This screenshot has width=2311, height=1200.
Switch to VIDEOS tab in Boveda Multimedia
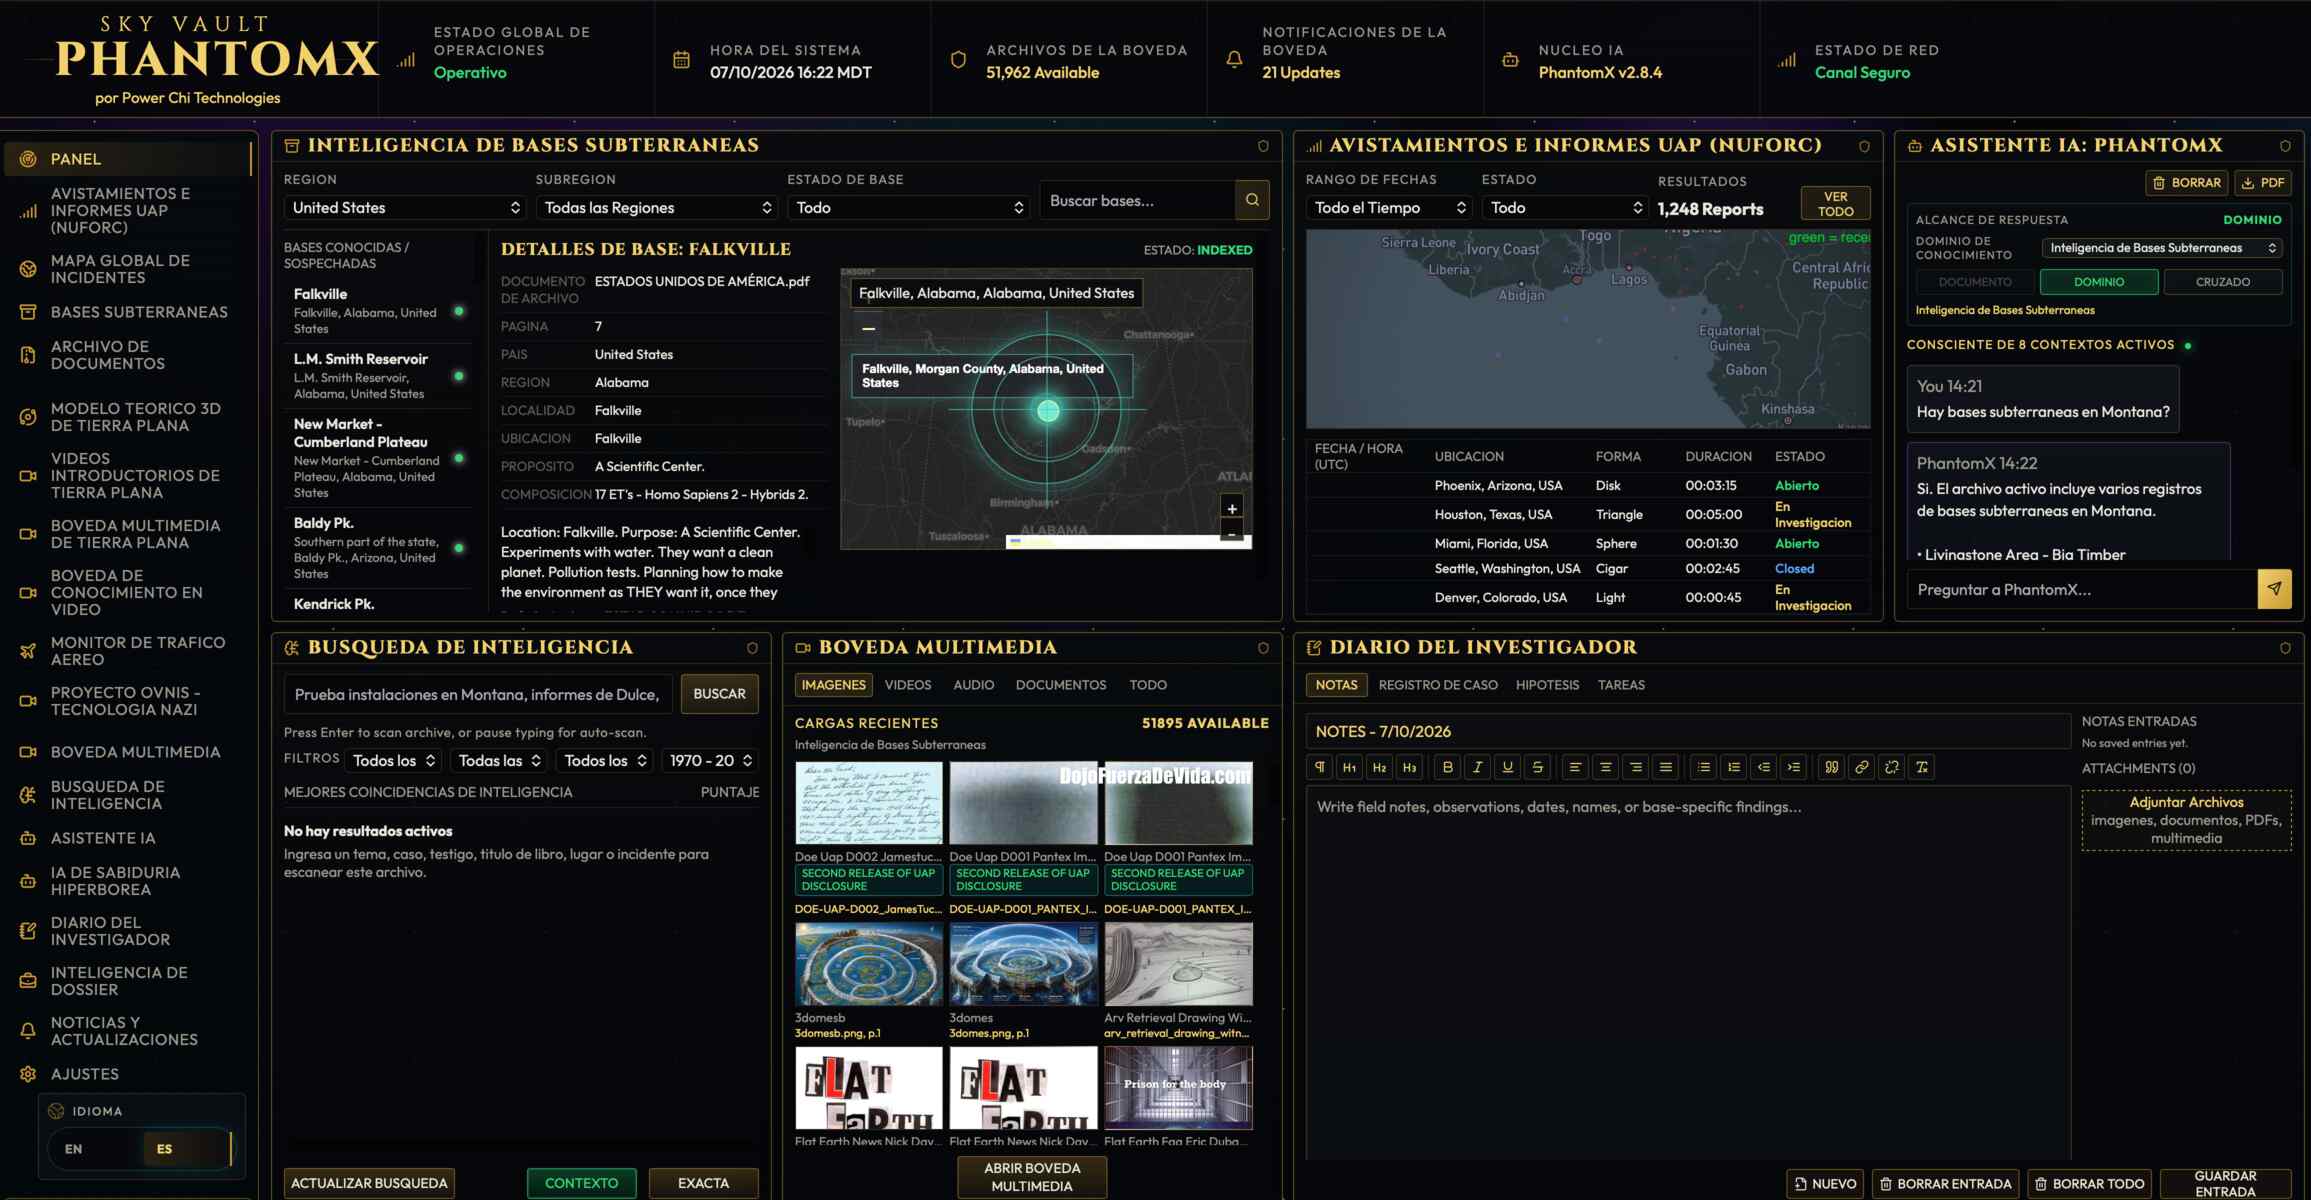tap(908, 685)
